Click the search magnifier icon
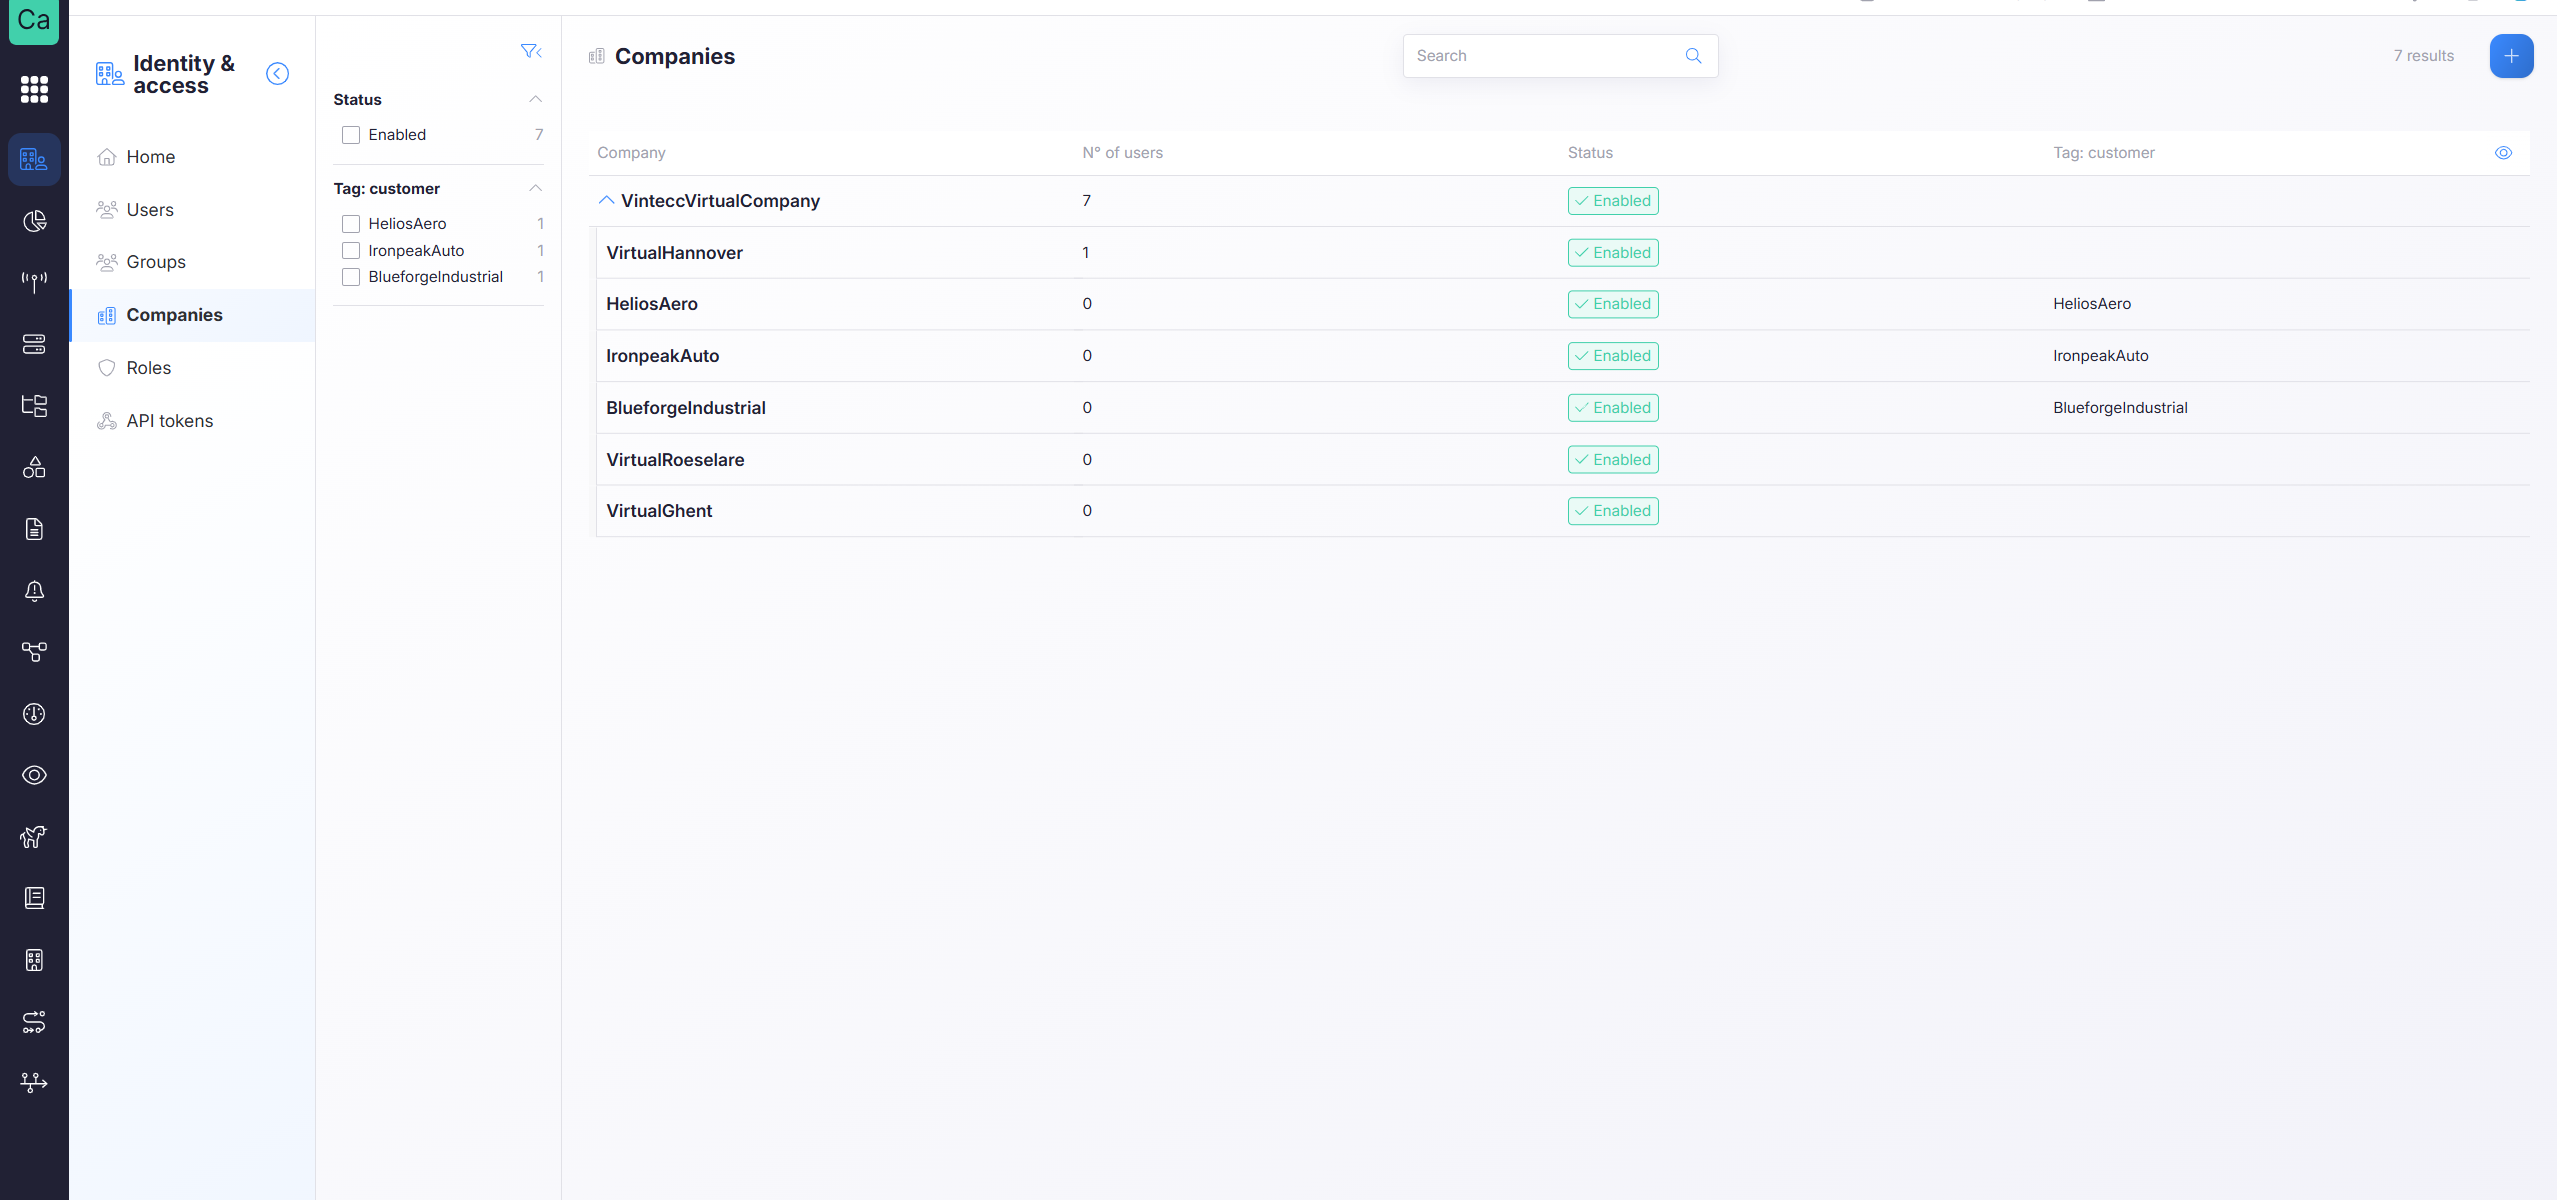This screenshot has height=1200, width=2557. pyautogui.click(x=1693, y=56)
